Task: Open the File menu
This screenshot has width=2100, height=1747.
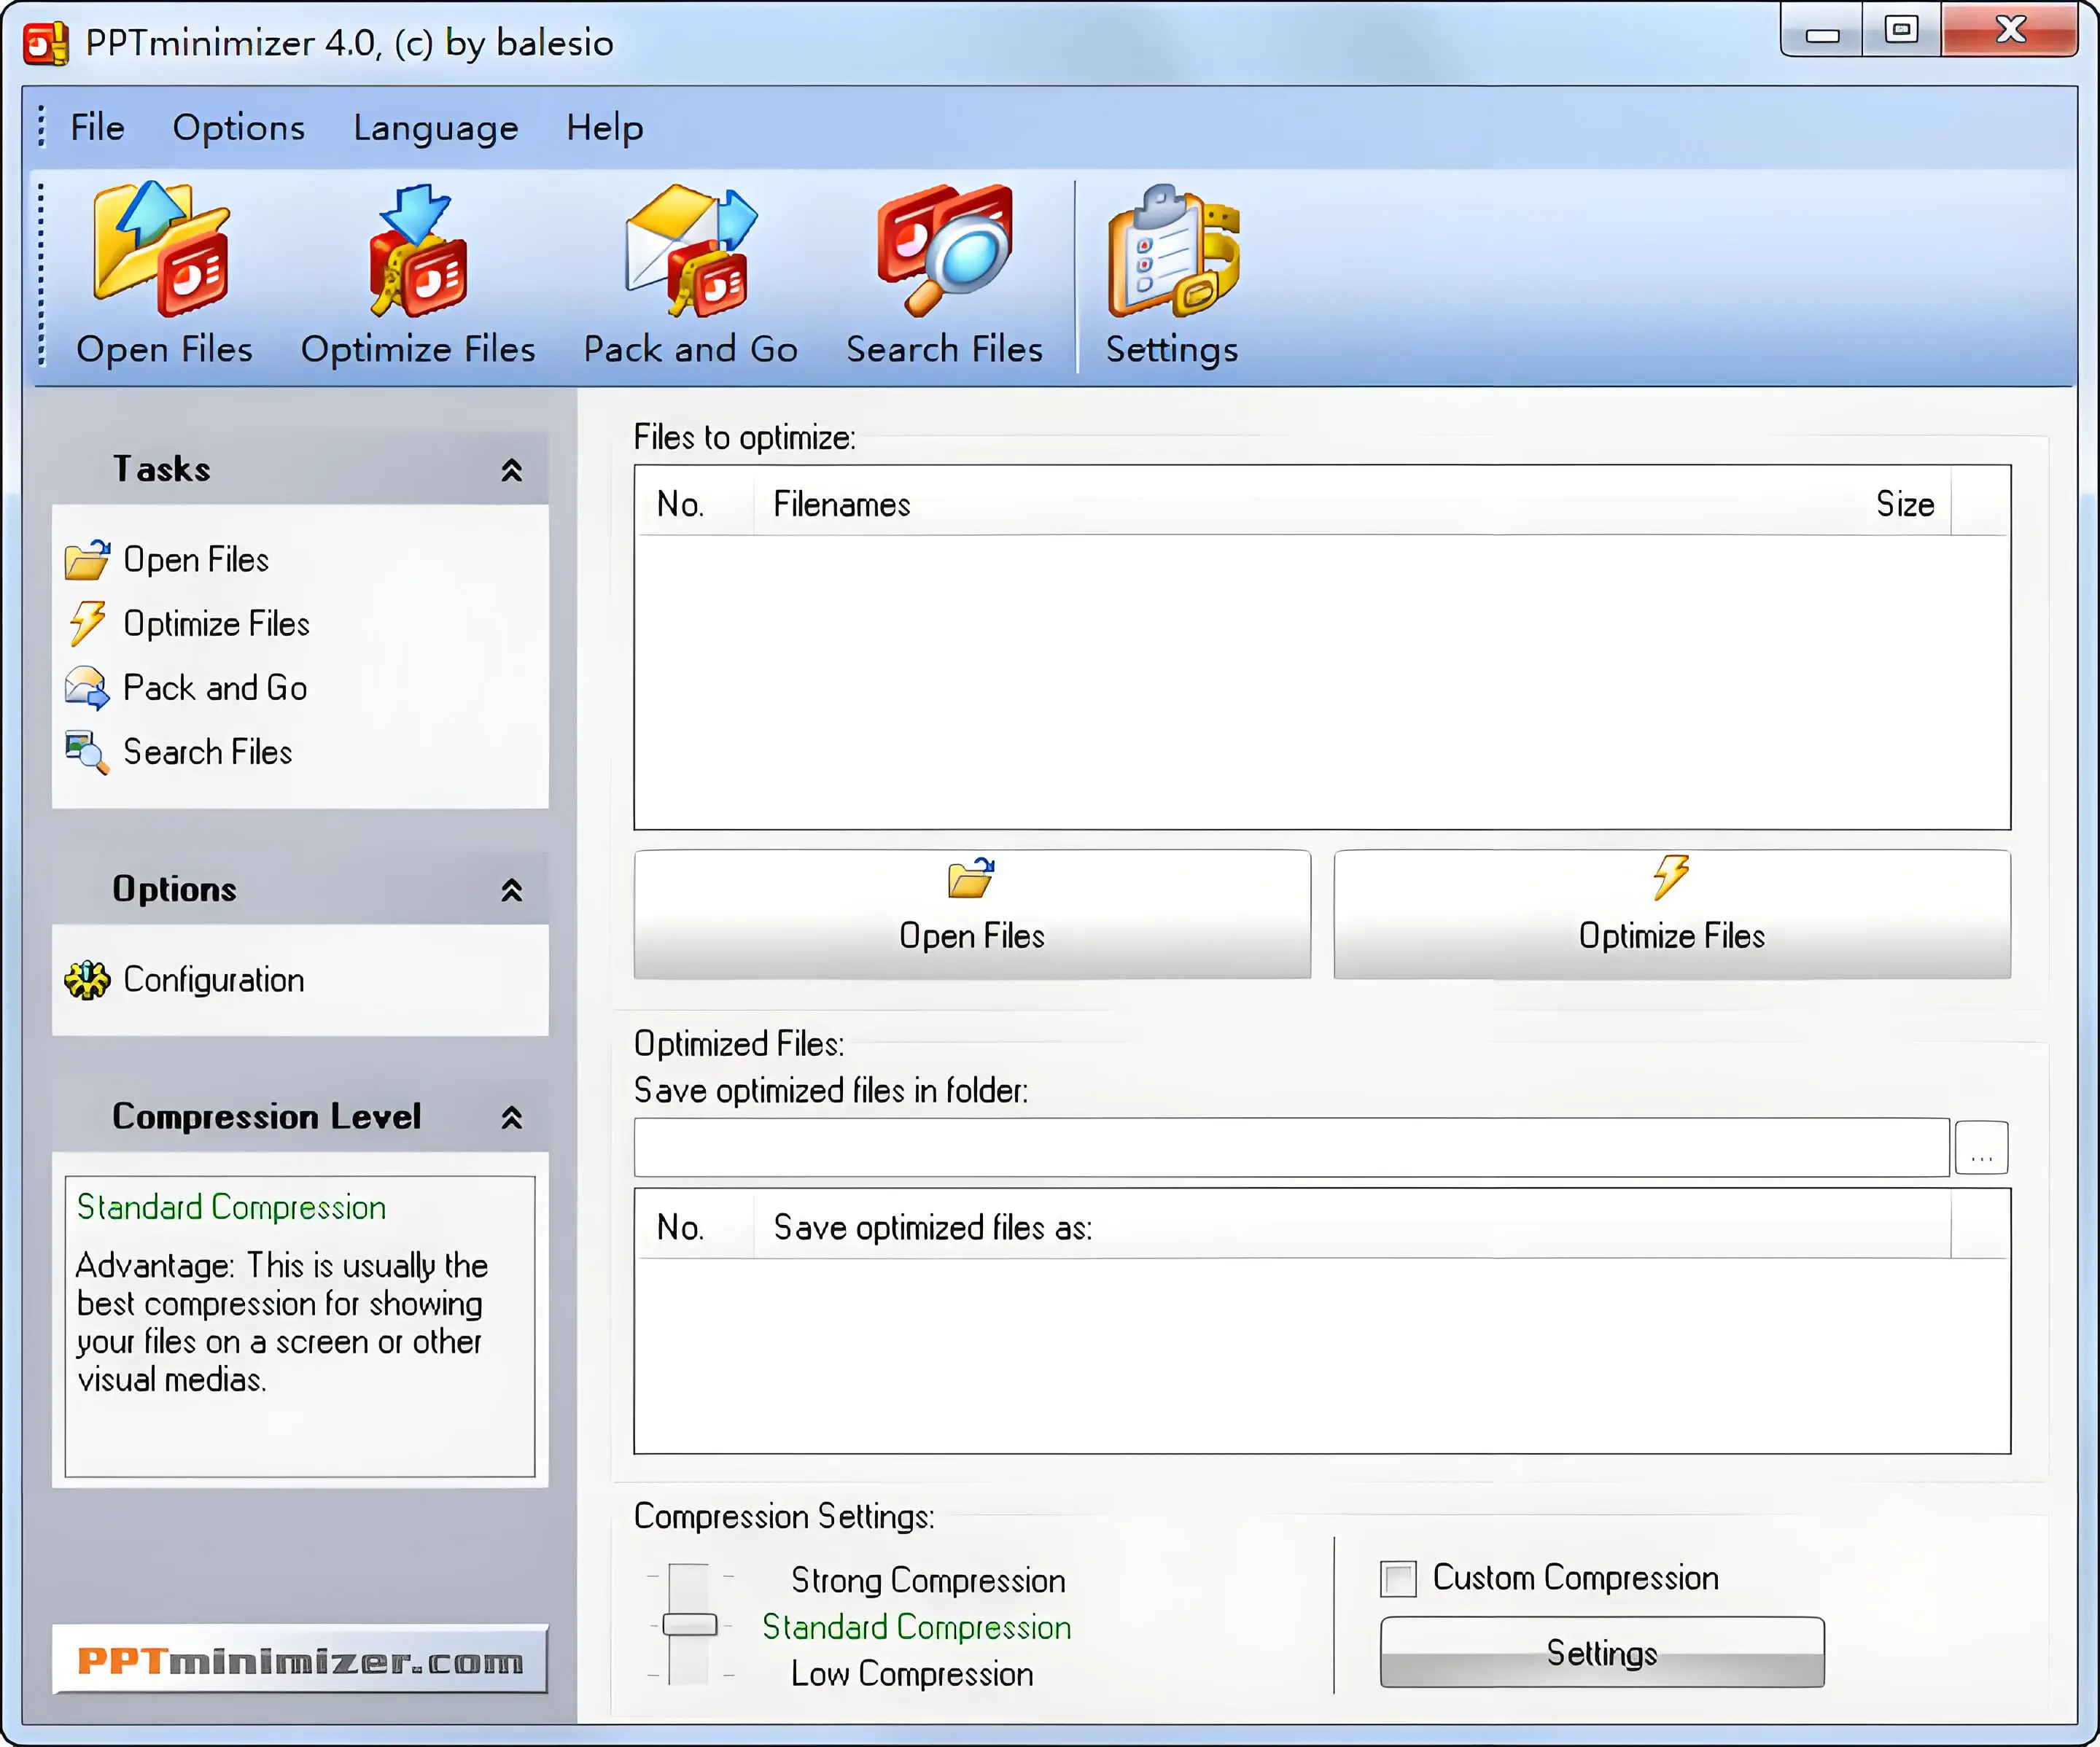Action: point(97,128)
